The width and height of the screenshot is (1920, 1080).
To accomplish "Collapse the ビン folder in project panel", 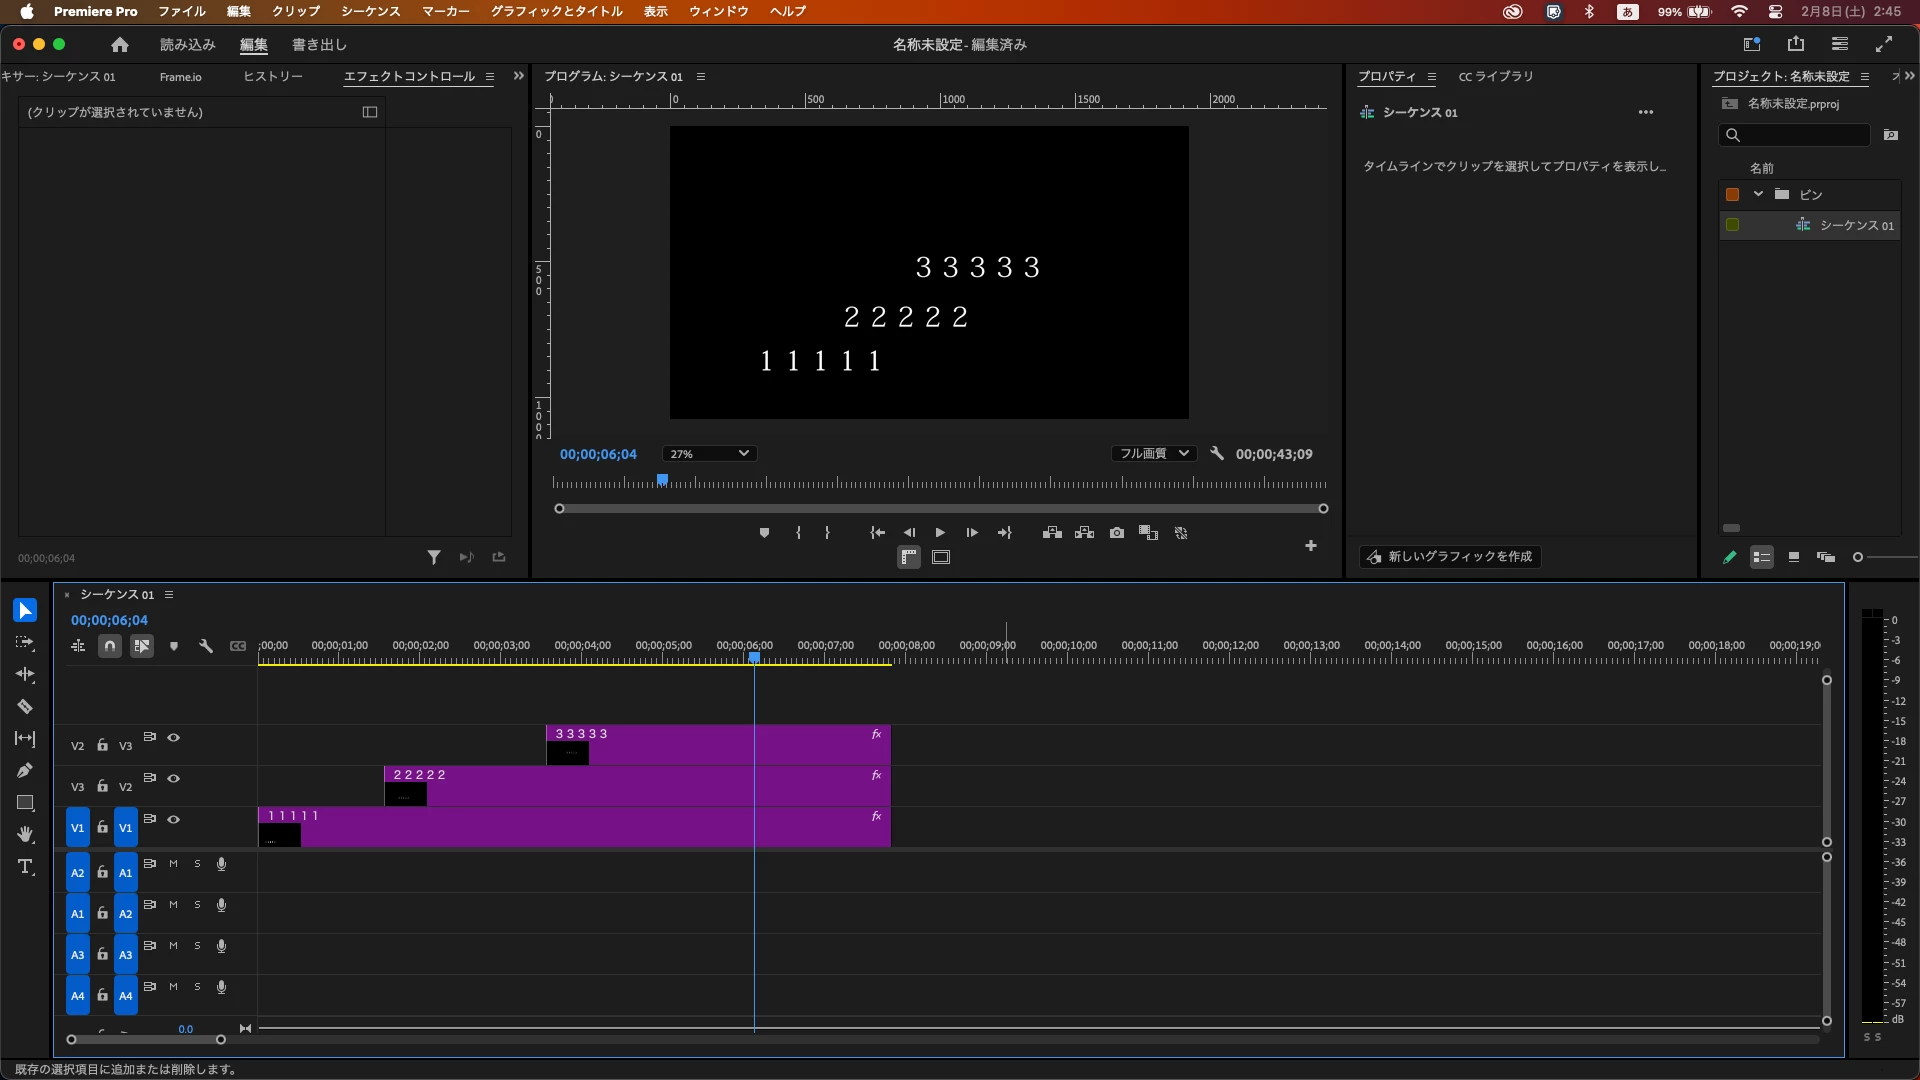I will point(1758,194).
